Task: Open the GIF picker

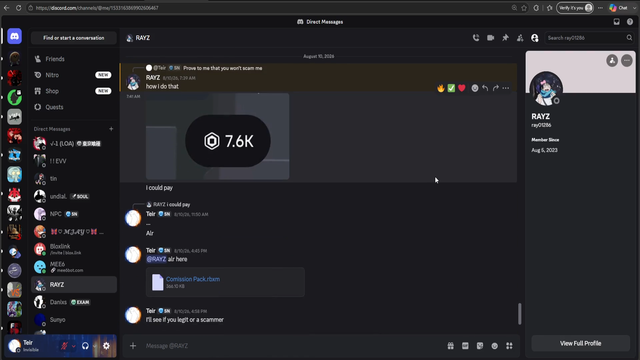Action: [465, 346]
